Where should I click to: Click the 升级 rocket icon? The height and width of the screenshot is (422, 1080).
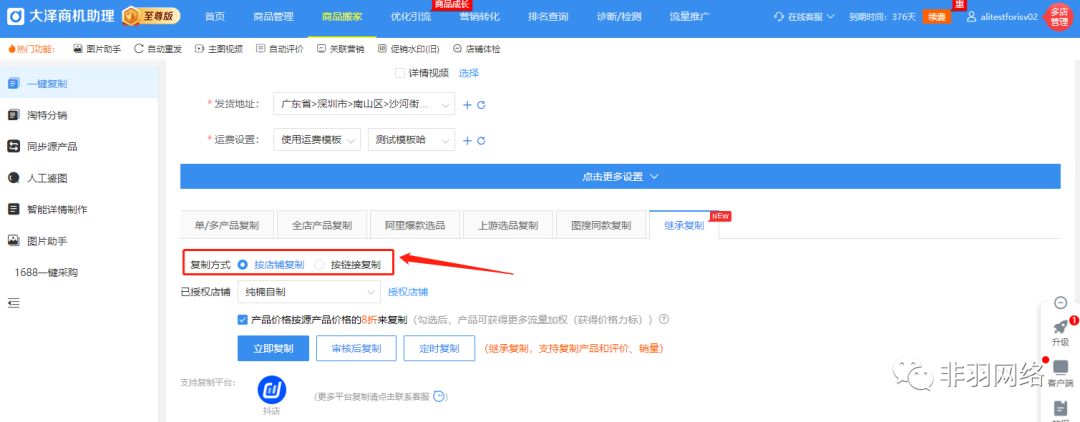pos(1060,327)
